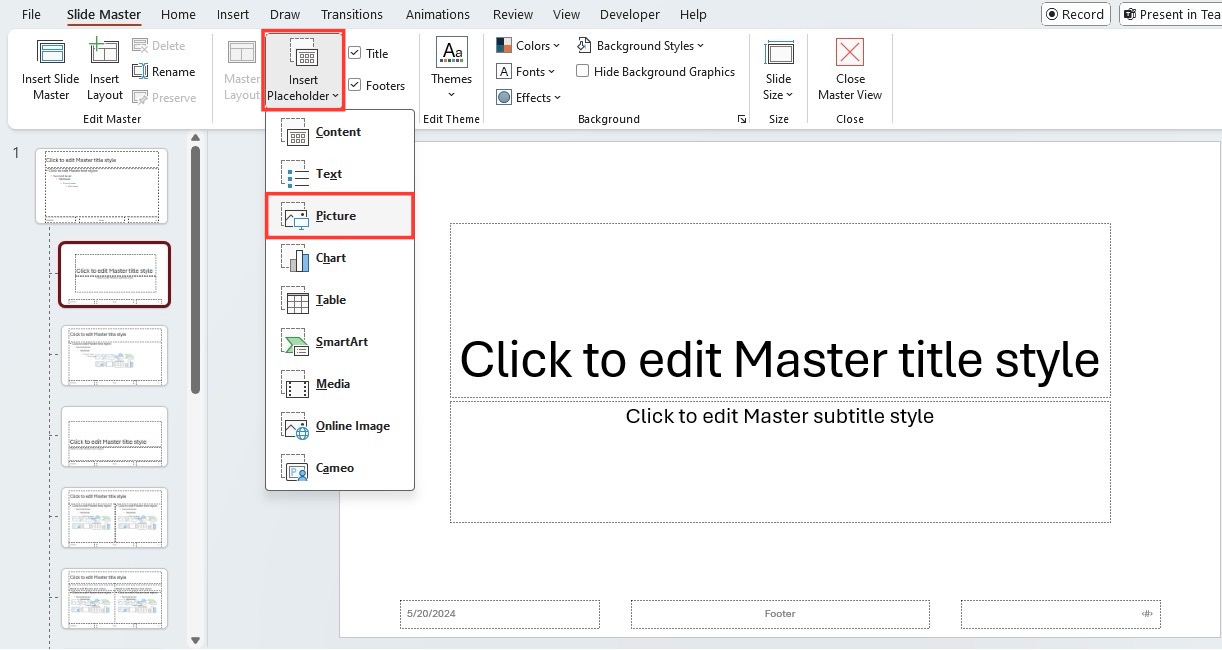Click the date placeholder 5/20/2024

coord(500,614)
